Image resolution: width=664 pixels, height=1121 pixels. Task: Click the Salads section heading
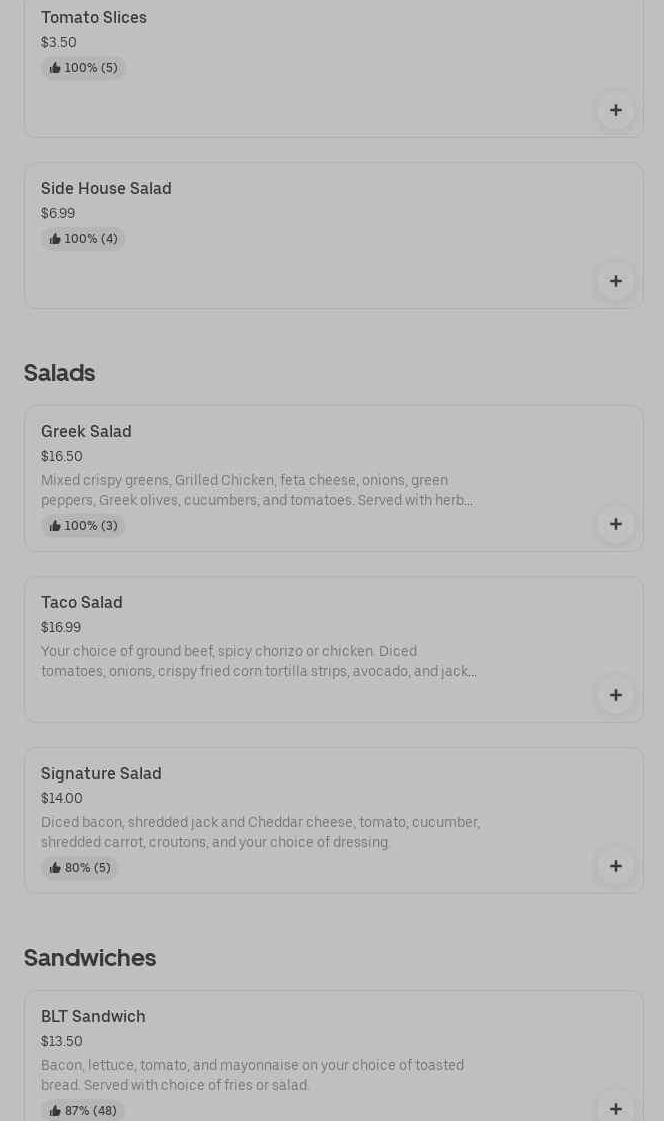(59, 373)
